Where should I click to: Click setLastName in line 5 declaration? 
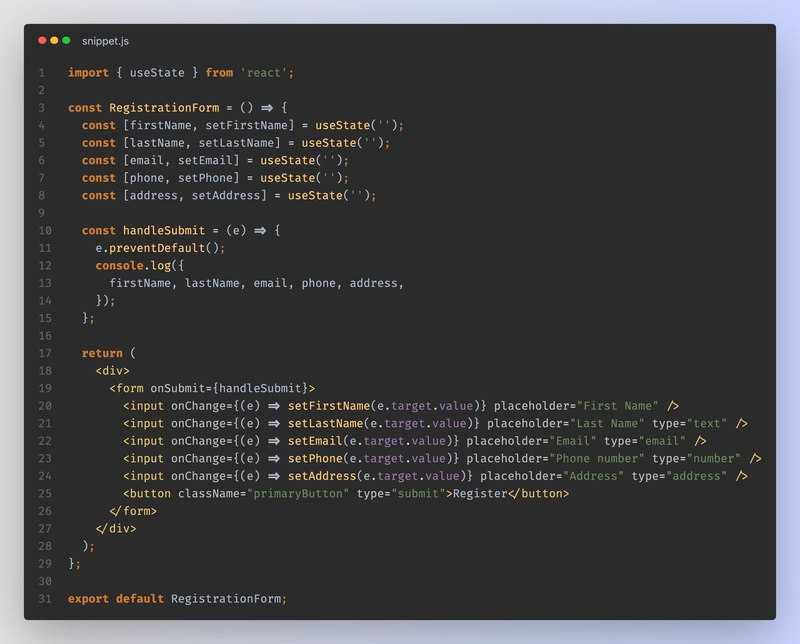(236, 142)
